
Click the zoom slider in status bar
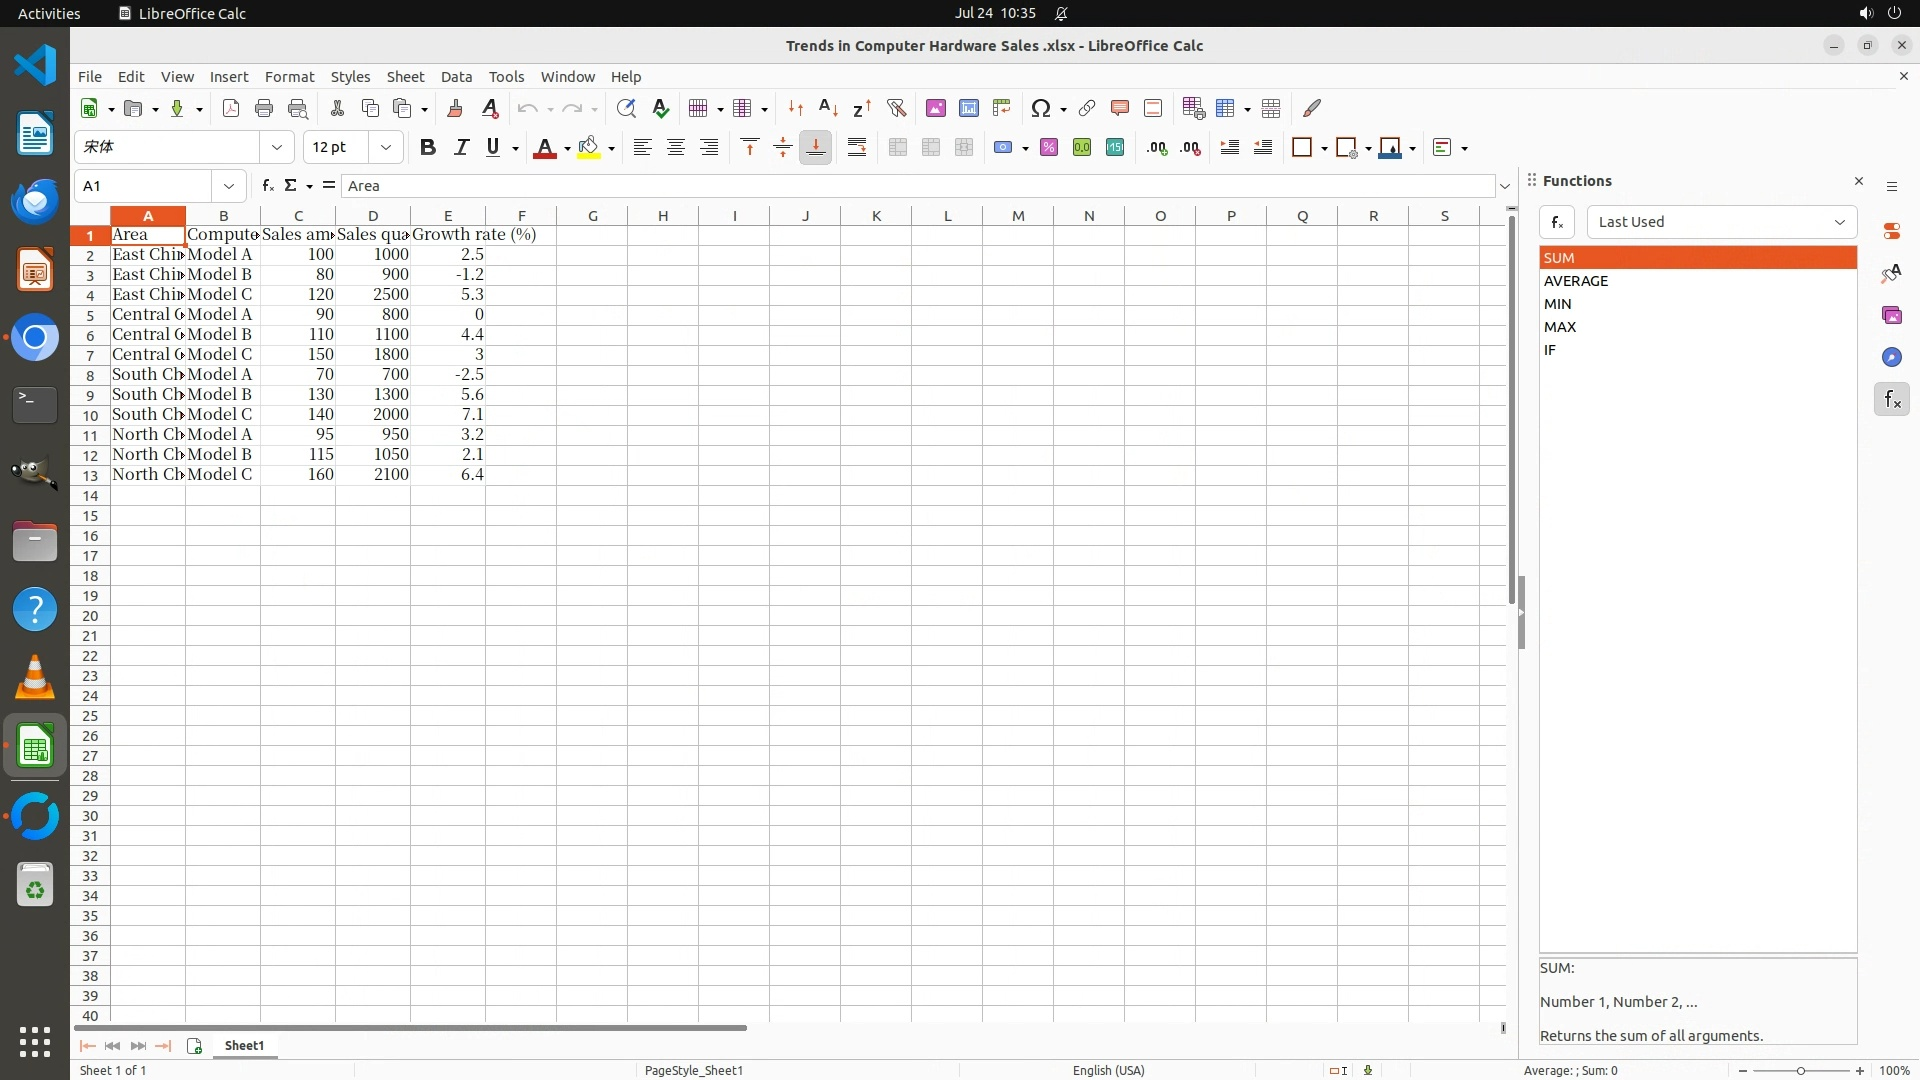click(x=1800, y=1070)
